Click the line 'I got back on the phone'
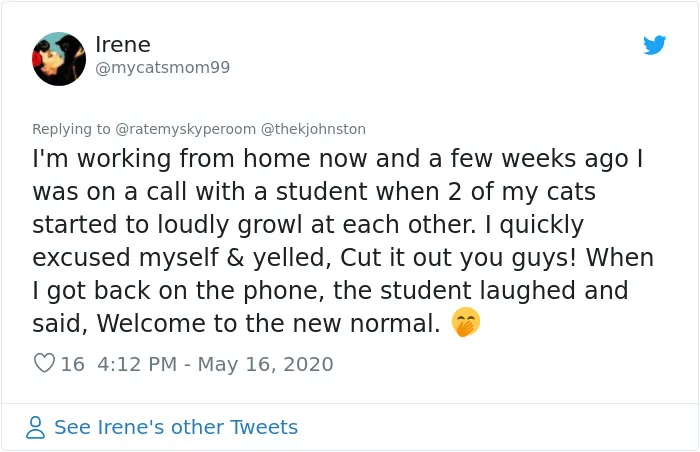The height and width of the screenshot is (452, 700). click(330, 291)
